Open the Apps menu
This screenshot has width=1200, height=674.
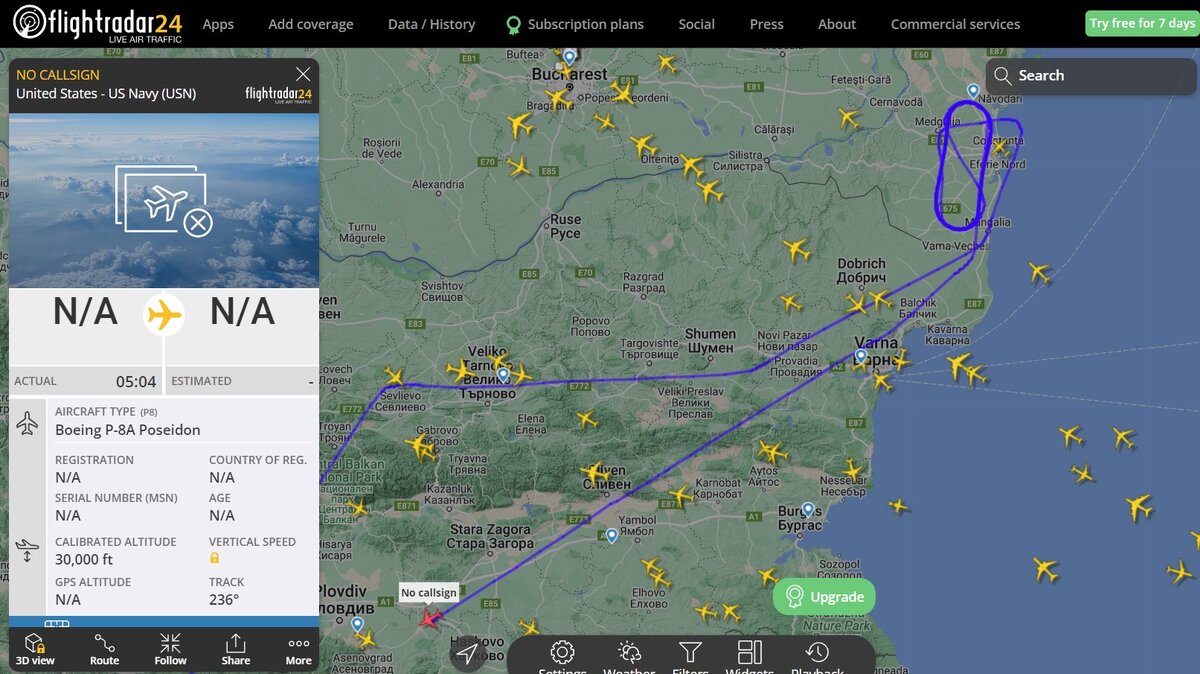tap(218, 24)
